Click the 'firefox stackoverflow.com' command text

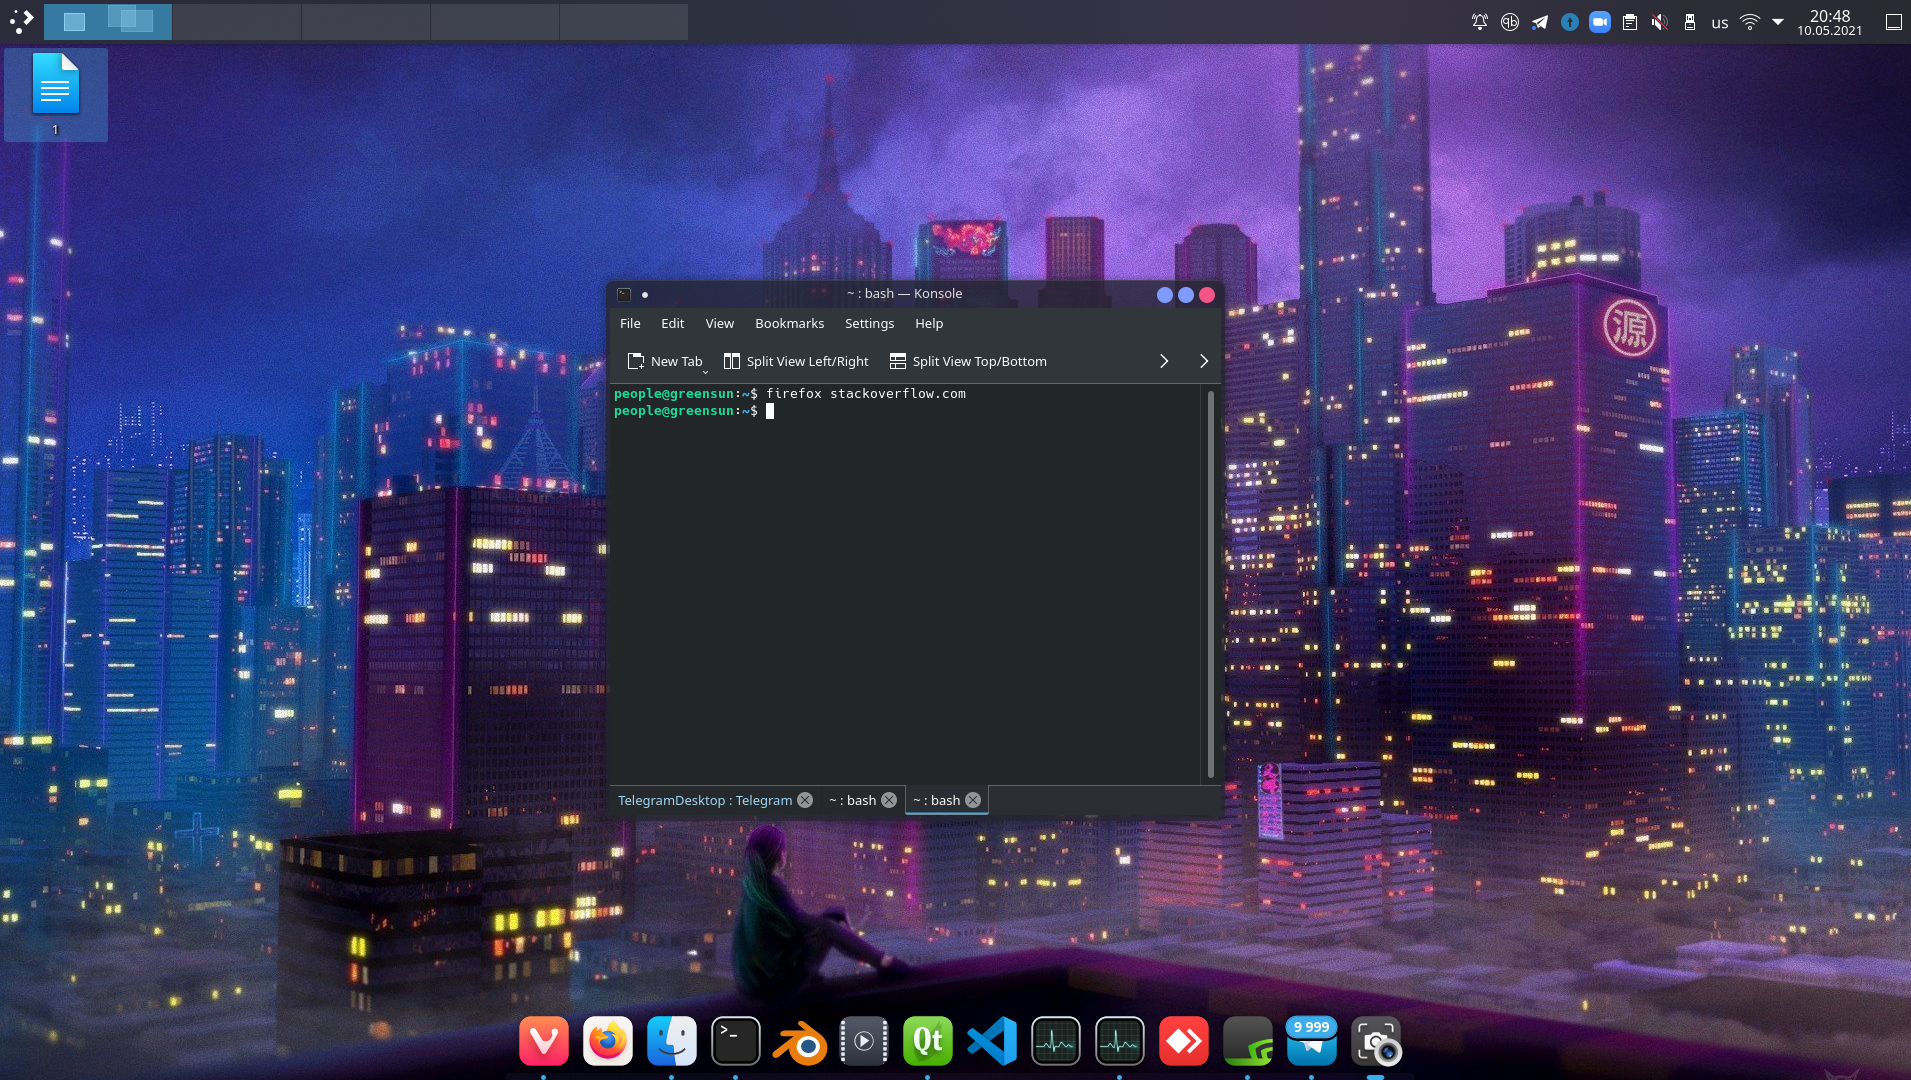click(x=866, y=394)
